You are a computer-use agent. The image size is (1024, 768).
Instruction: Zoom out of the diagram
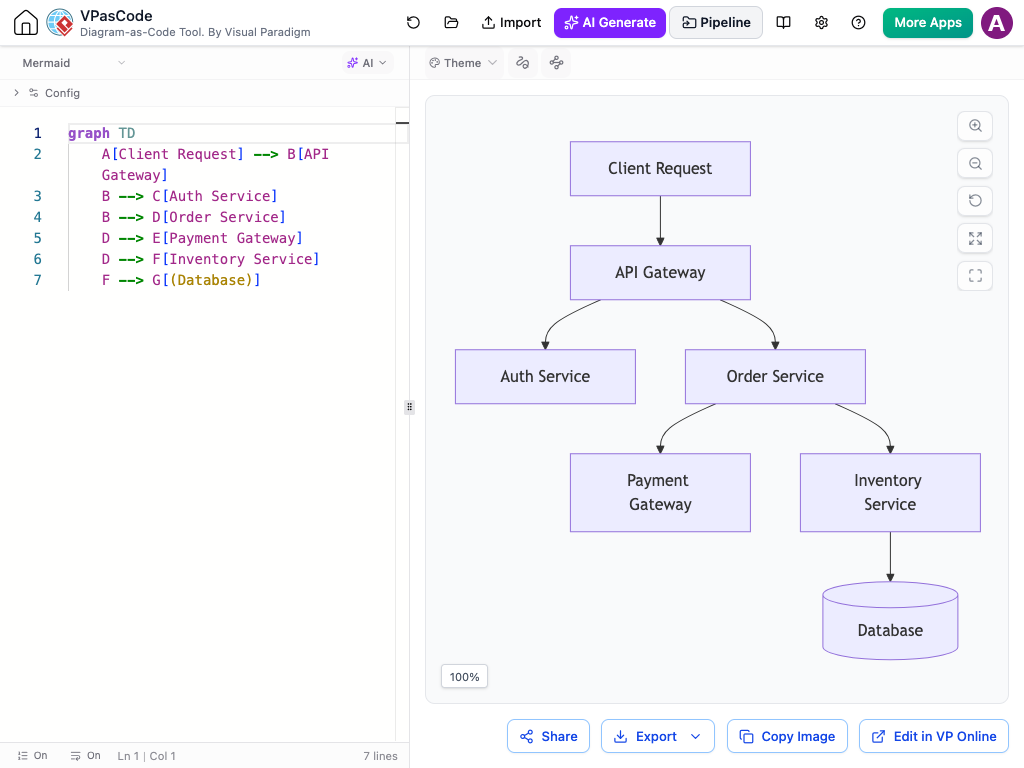coord(975,163)
